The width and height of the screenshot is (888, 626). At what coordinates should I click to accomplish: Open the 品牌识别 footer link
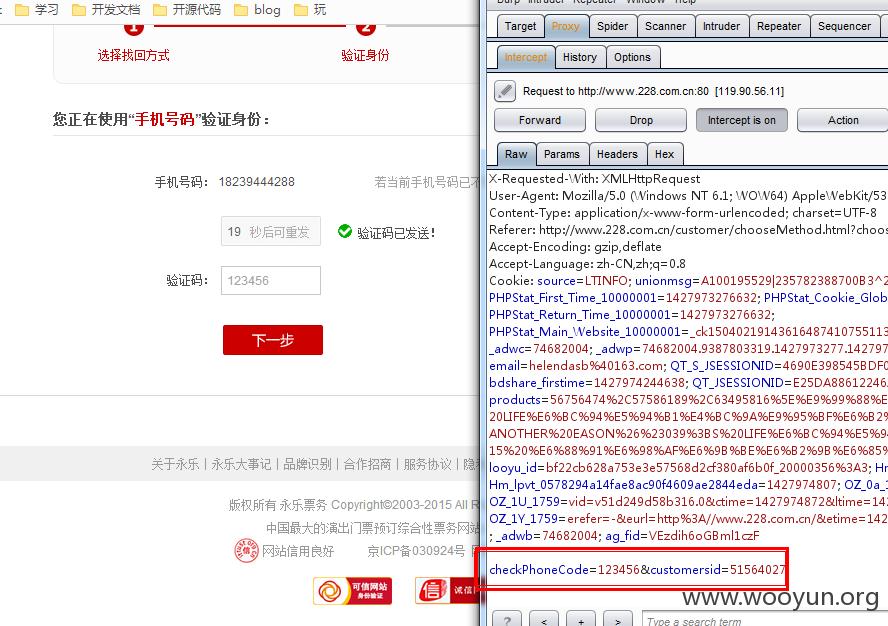[x=308, y=465]
